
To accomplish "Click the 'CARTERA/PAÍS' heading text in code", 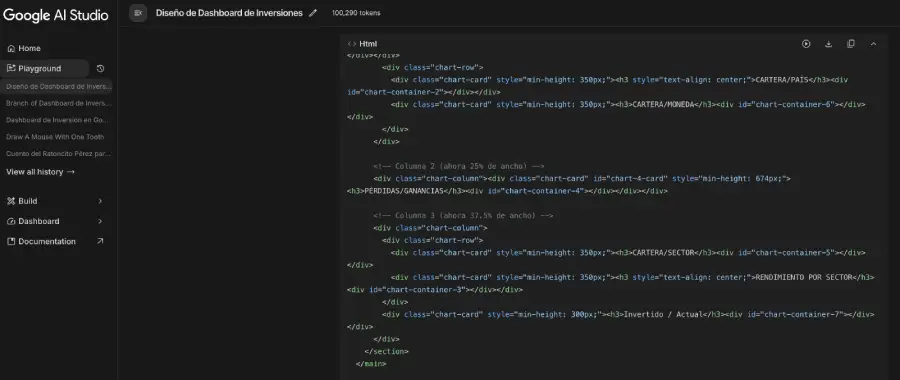I will coord(783,80).
